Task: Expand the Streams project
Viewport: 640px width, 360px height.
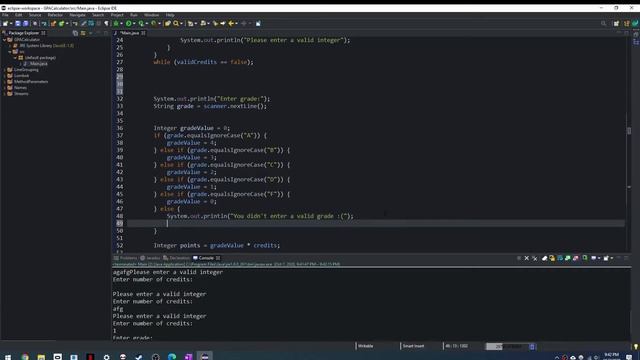Action: pyautogui.click(x=4, y=94)
